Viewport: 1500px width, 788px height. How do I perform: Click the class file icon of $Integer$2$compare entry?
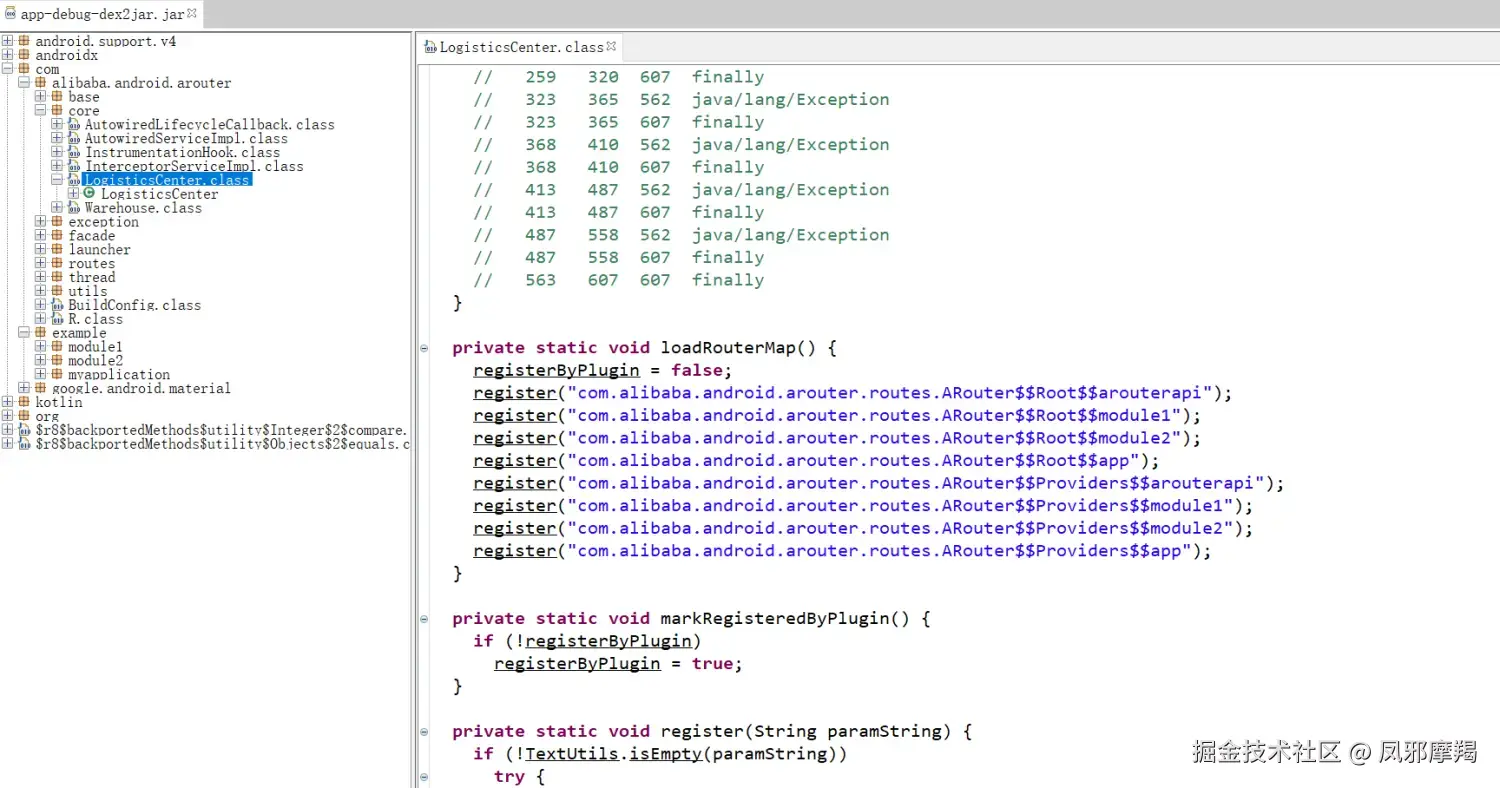[x=24, y=430]
